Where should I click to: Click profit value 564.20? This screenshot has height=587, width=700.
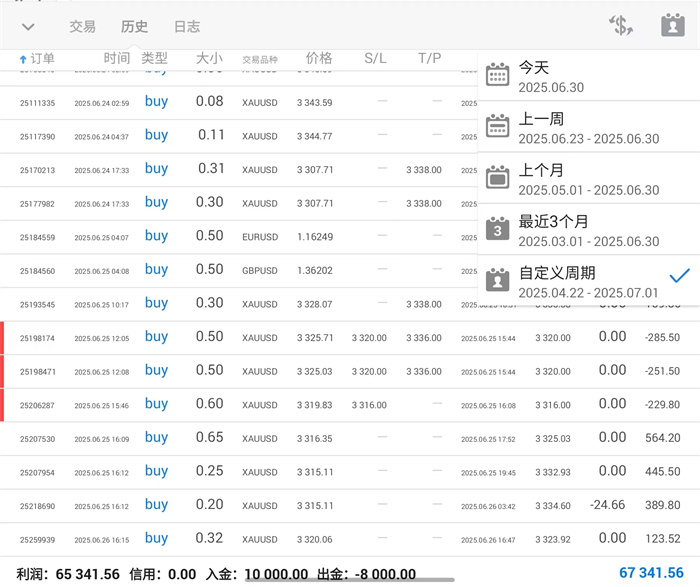tap(662, 438)
